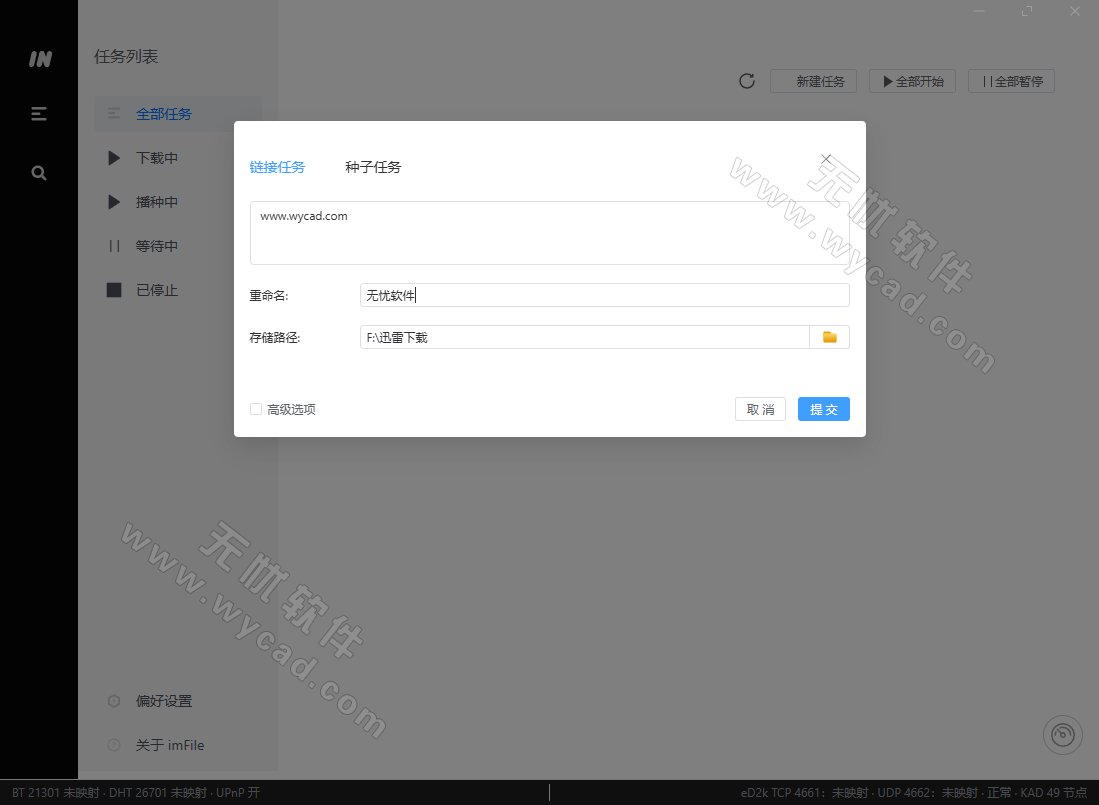The image size is (1099, 805).
Task: Cancel the dialog with 取消 button
Action: (760, 409)
